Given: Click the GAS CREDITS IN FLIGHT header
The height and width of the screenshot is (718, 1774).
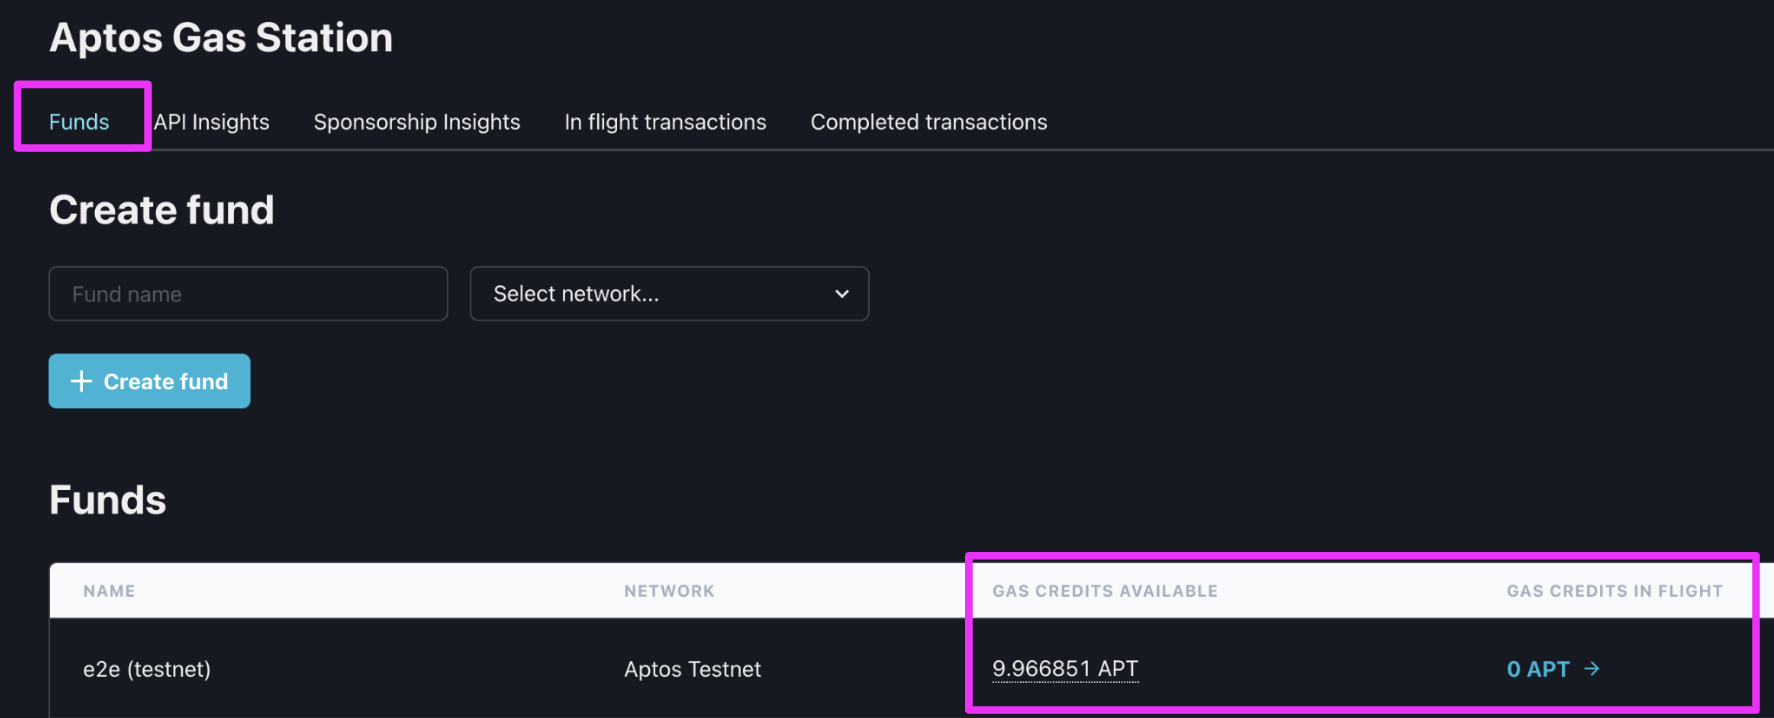Looking at the screenshot, I should tap(1614, 591).
